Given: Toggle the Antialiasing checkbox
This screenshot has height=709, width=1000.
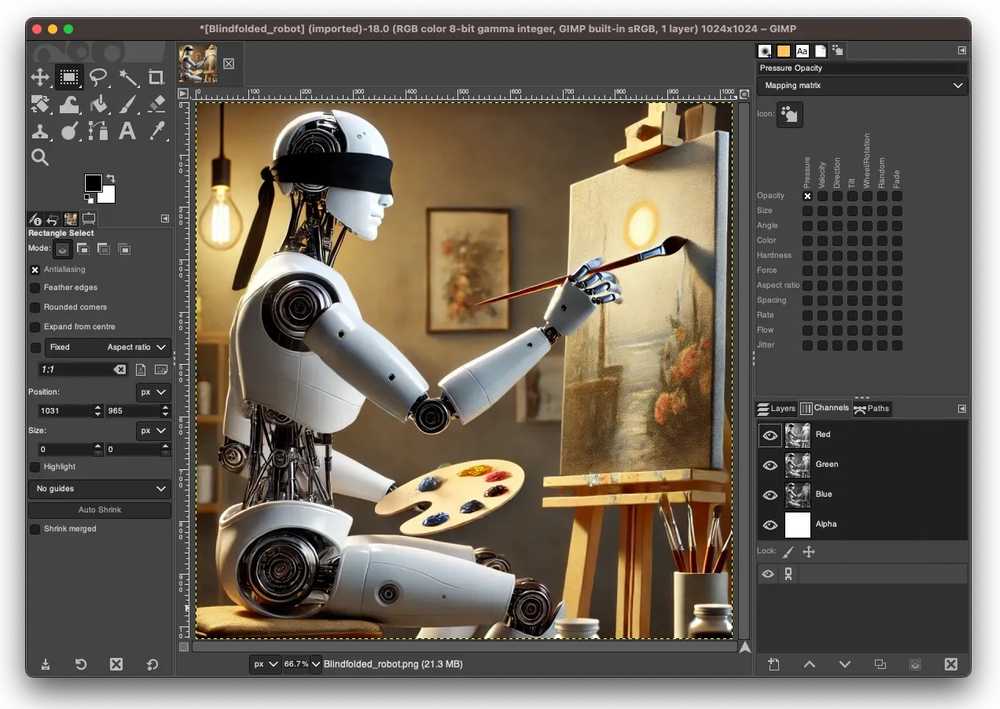Looking at the screenshot, I should [35, 270].
